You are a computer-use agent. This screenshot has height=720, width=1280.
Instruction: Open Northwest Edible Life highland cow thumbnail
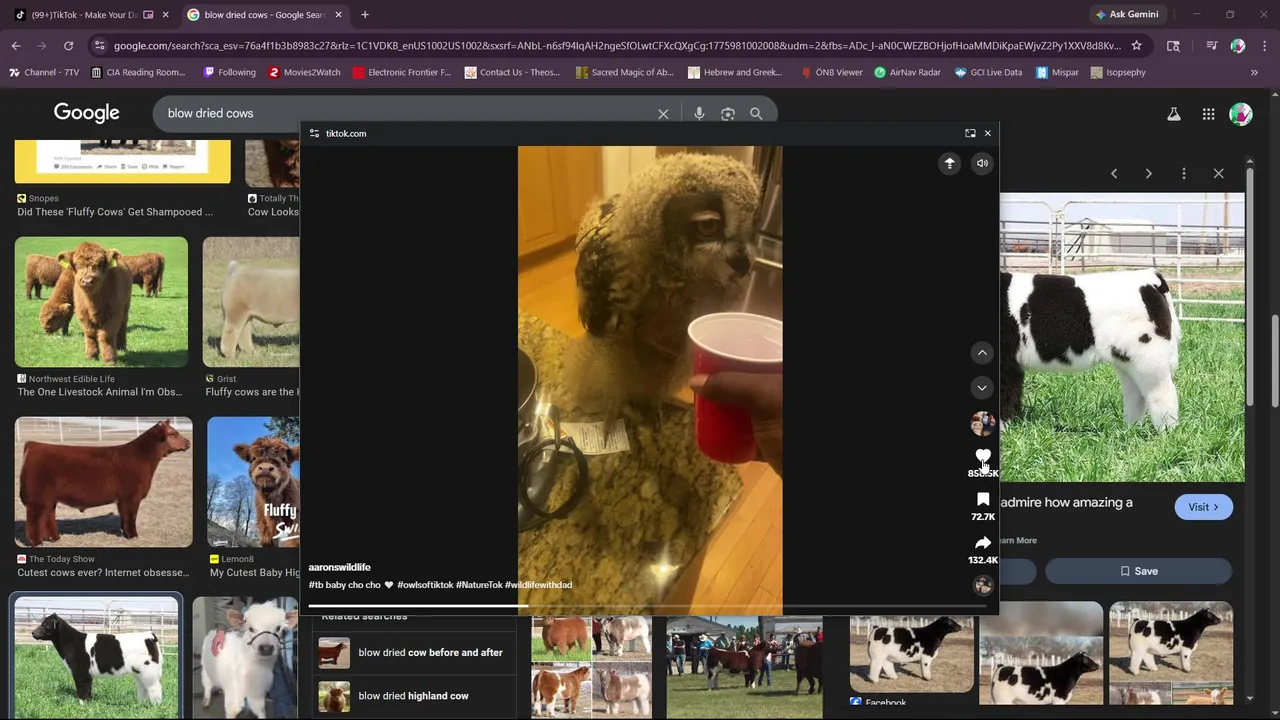(x=101, y=302)
